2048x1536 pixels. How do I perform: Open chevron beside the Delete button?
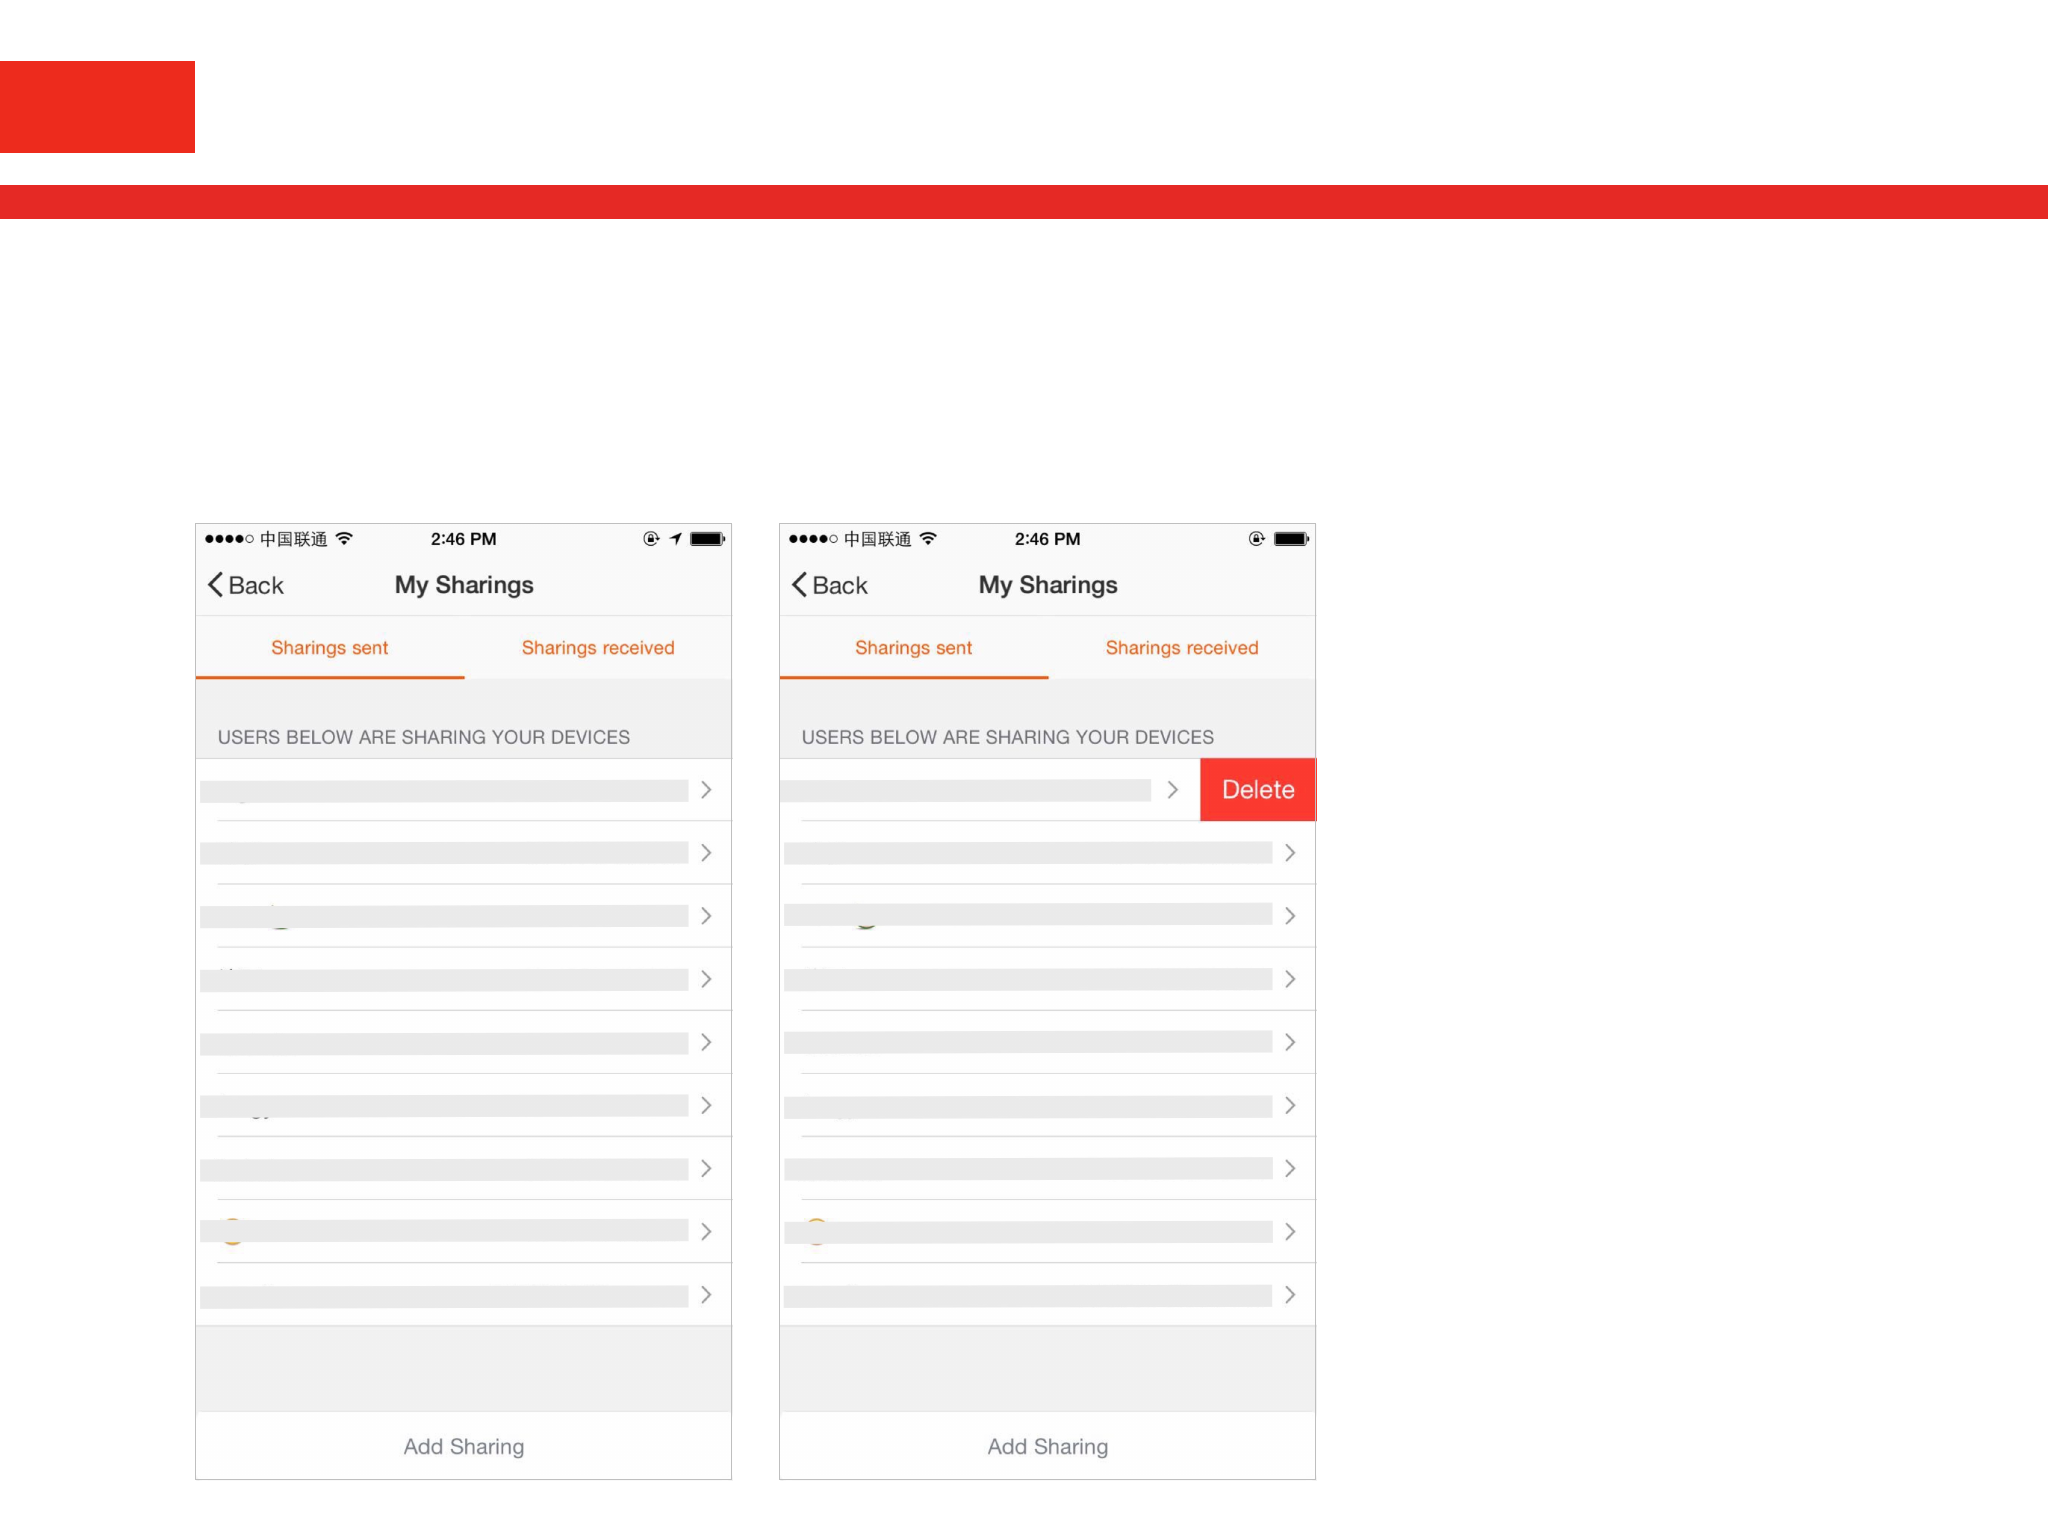(x=1172, y=790)
